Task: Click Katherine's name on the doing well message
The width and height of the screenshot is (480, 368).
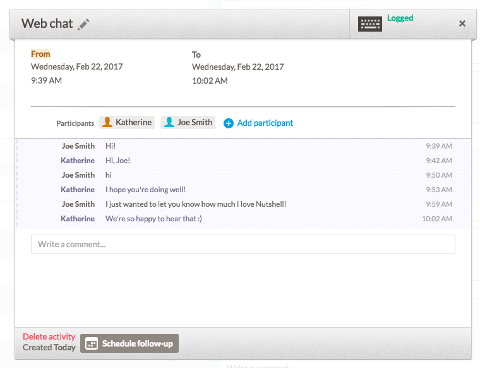Action: (78, 189)
